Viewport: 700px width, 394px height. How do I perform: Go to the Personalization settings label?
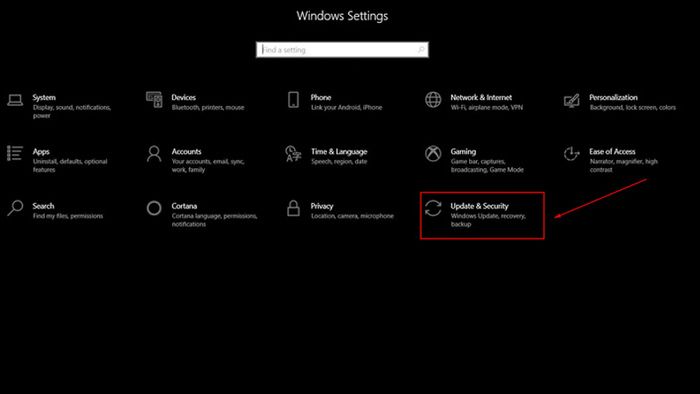pos(613,97)
